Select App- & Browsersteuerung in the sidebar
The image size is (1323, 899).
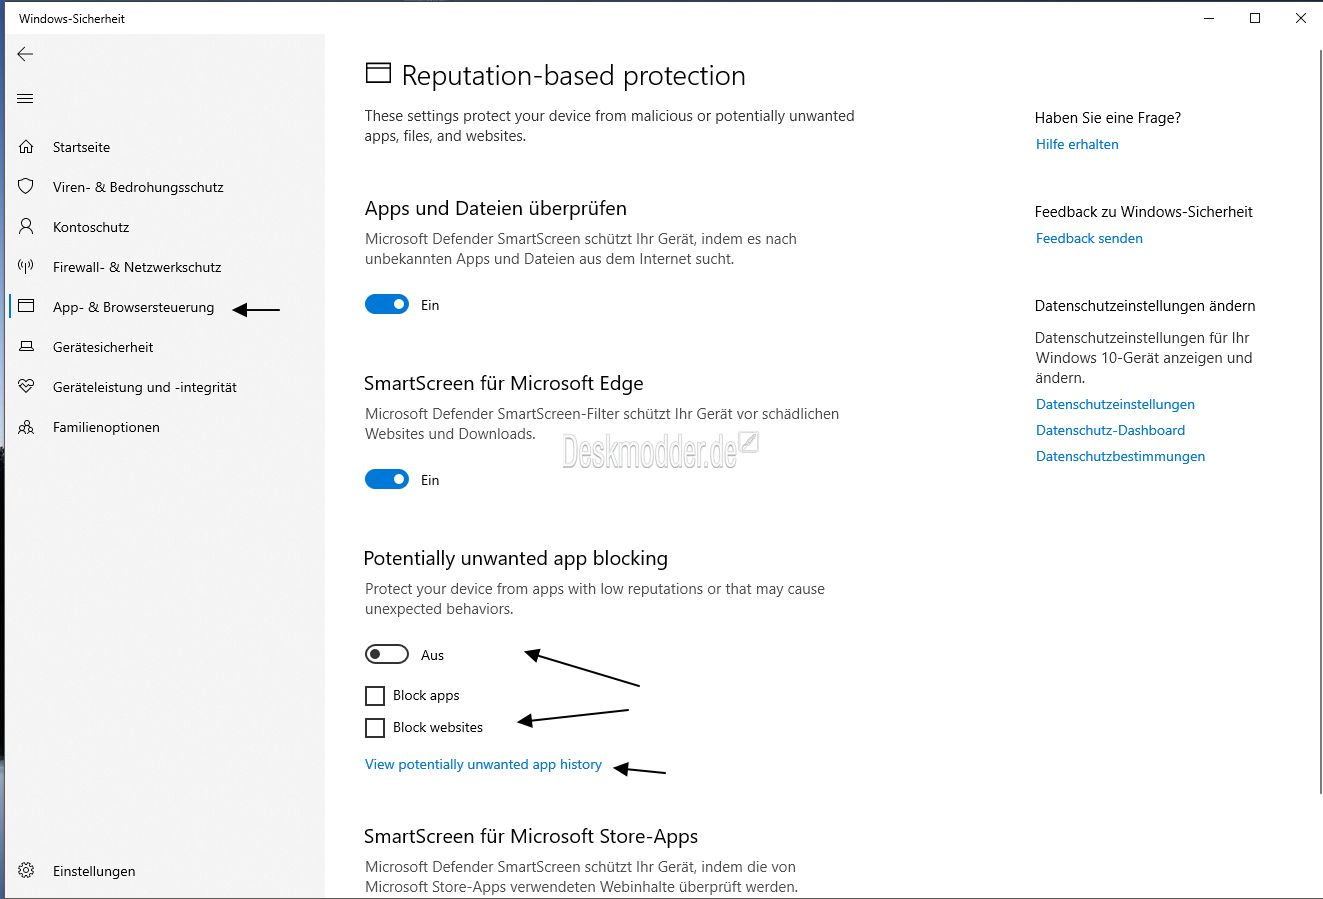tap(133, 307)
